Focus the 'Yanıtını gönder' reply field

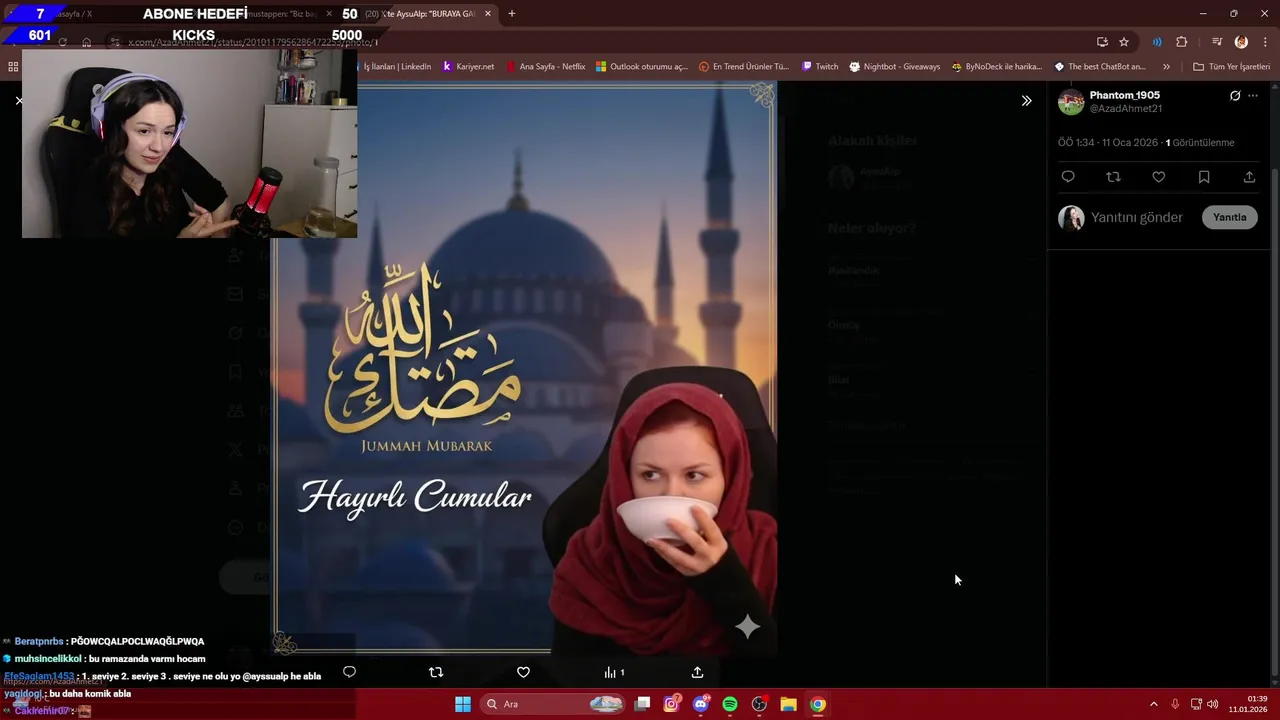tap(1137, 217)
